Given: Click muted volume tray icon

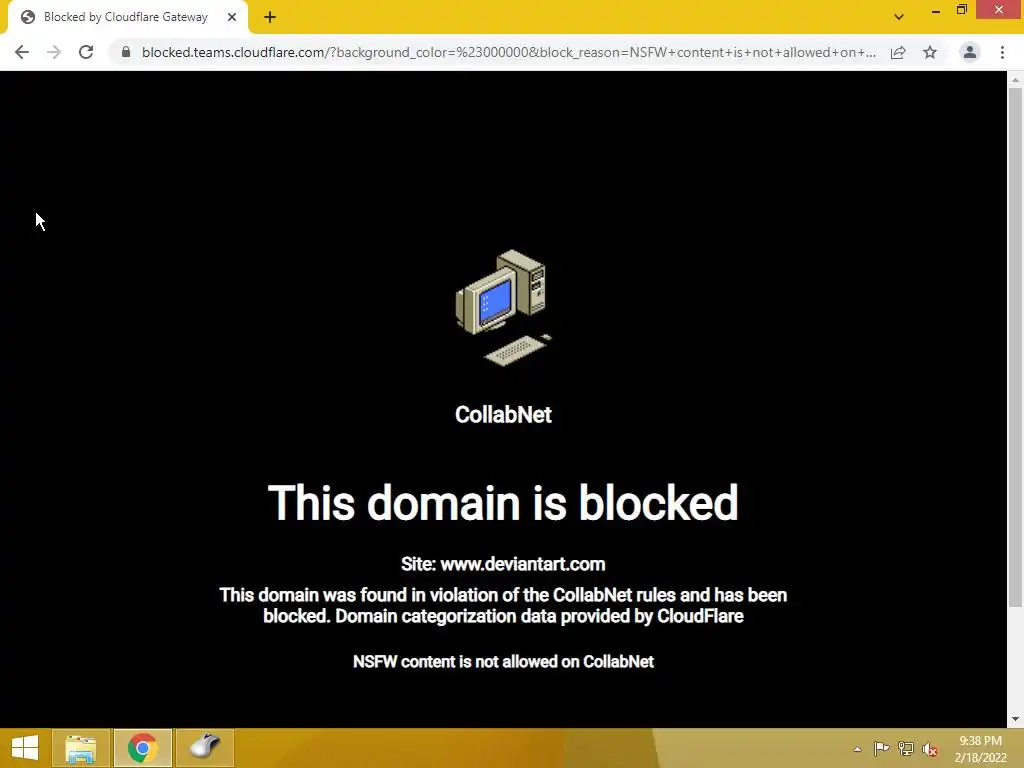Looking at the screenshot, I should tap(930, 749).
